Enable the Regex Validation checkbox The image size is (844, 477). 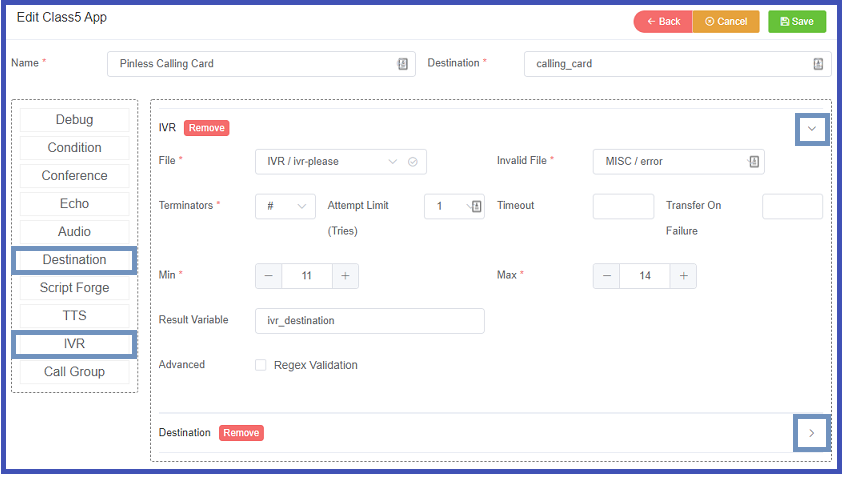261,365
